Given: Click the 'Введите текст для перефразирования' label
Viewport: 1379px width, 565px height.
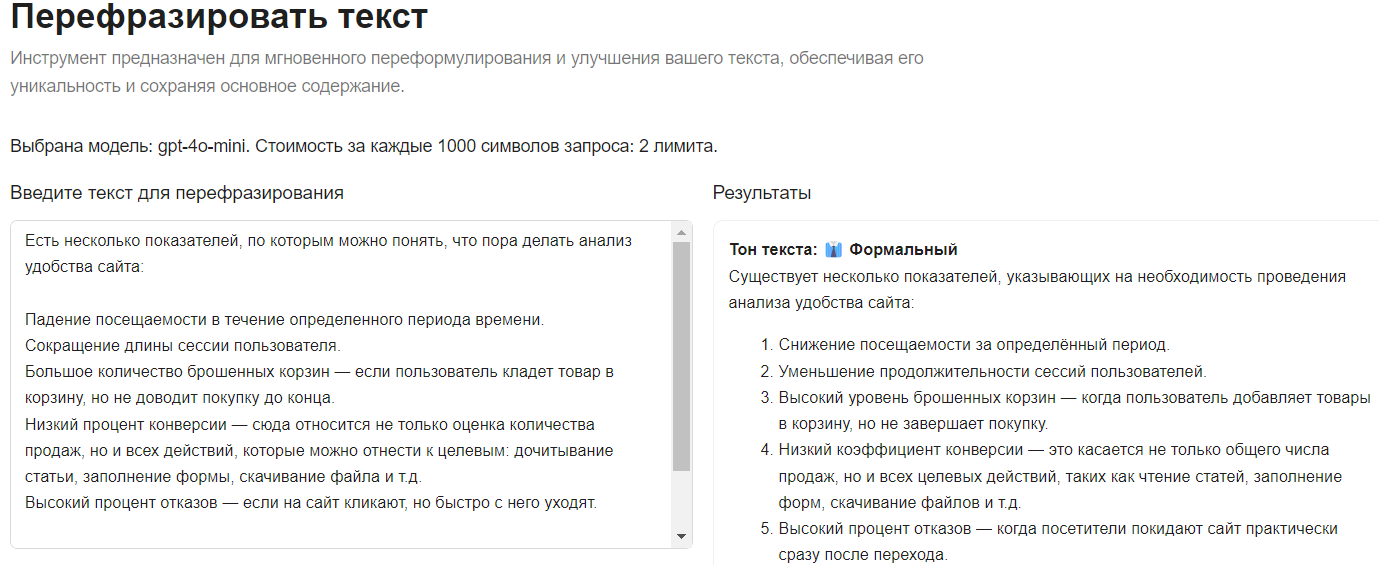Looking at the screenshot, I should [177, 193].
